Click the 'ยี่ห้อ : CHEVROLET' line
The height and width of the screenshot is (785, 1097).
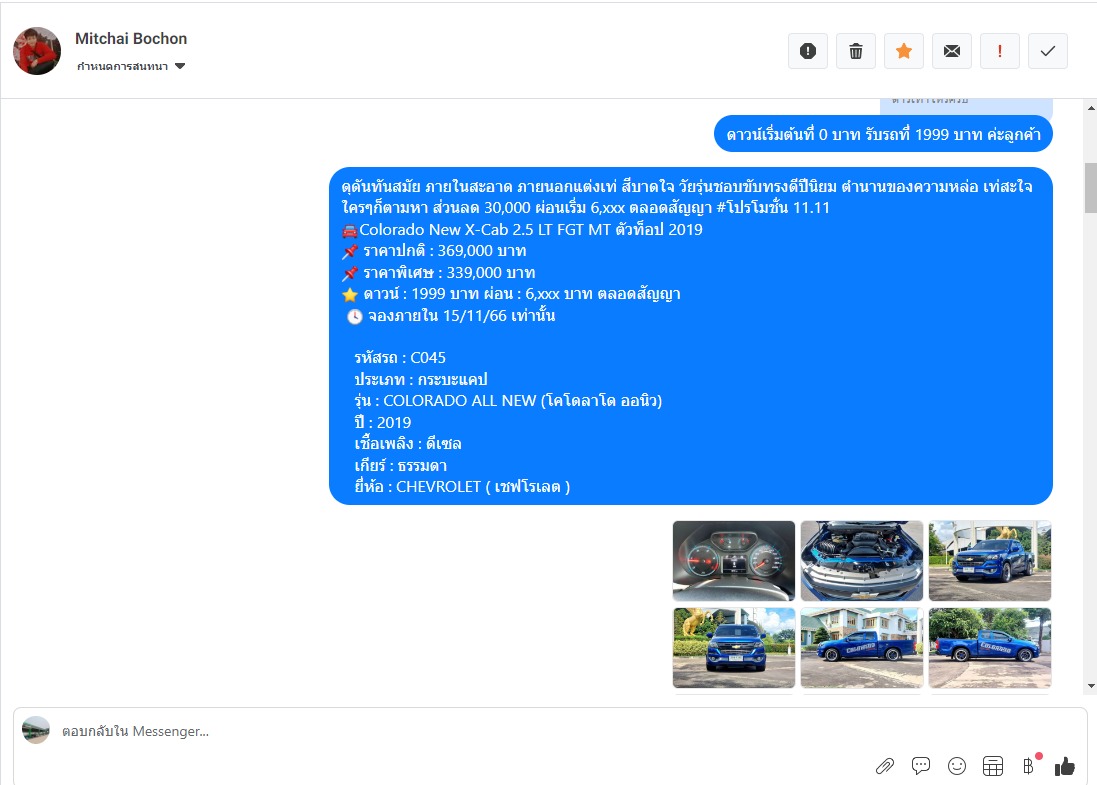pyautogui.click(x=462, y=487)
